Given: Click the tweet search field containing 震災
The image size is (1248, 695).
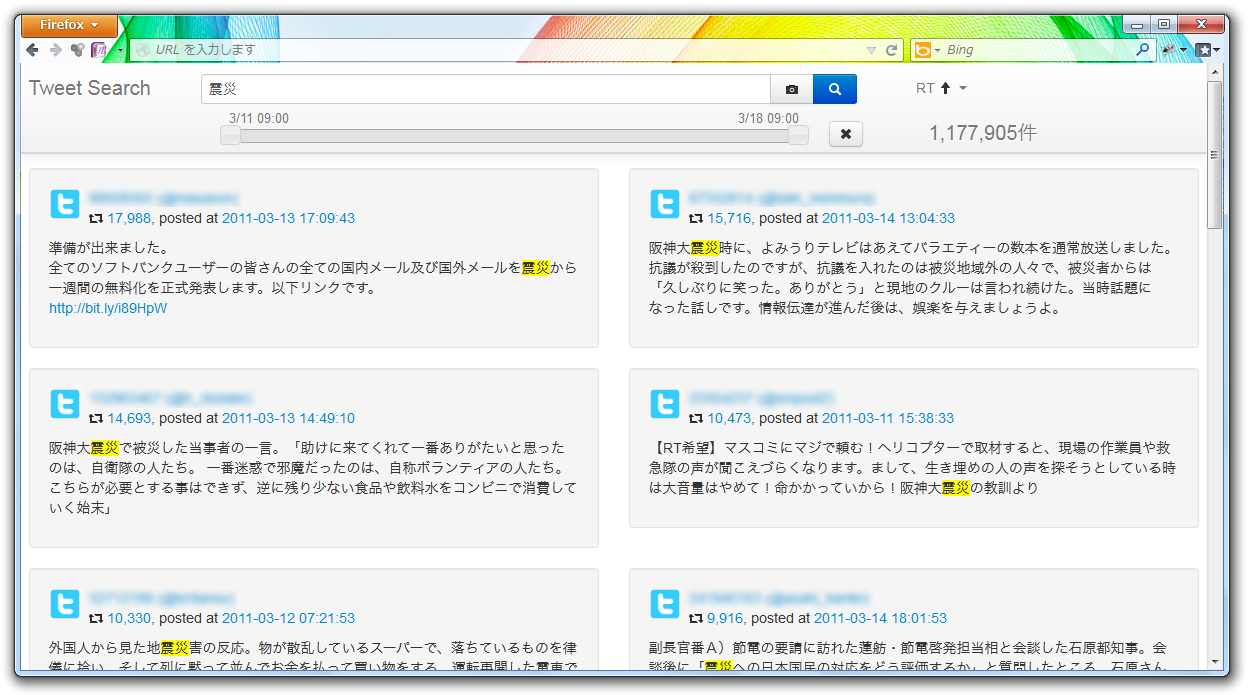Looking at the screenshot, I should [x=486, y=89].
